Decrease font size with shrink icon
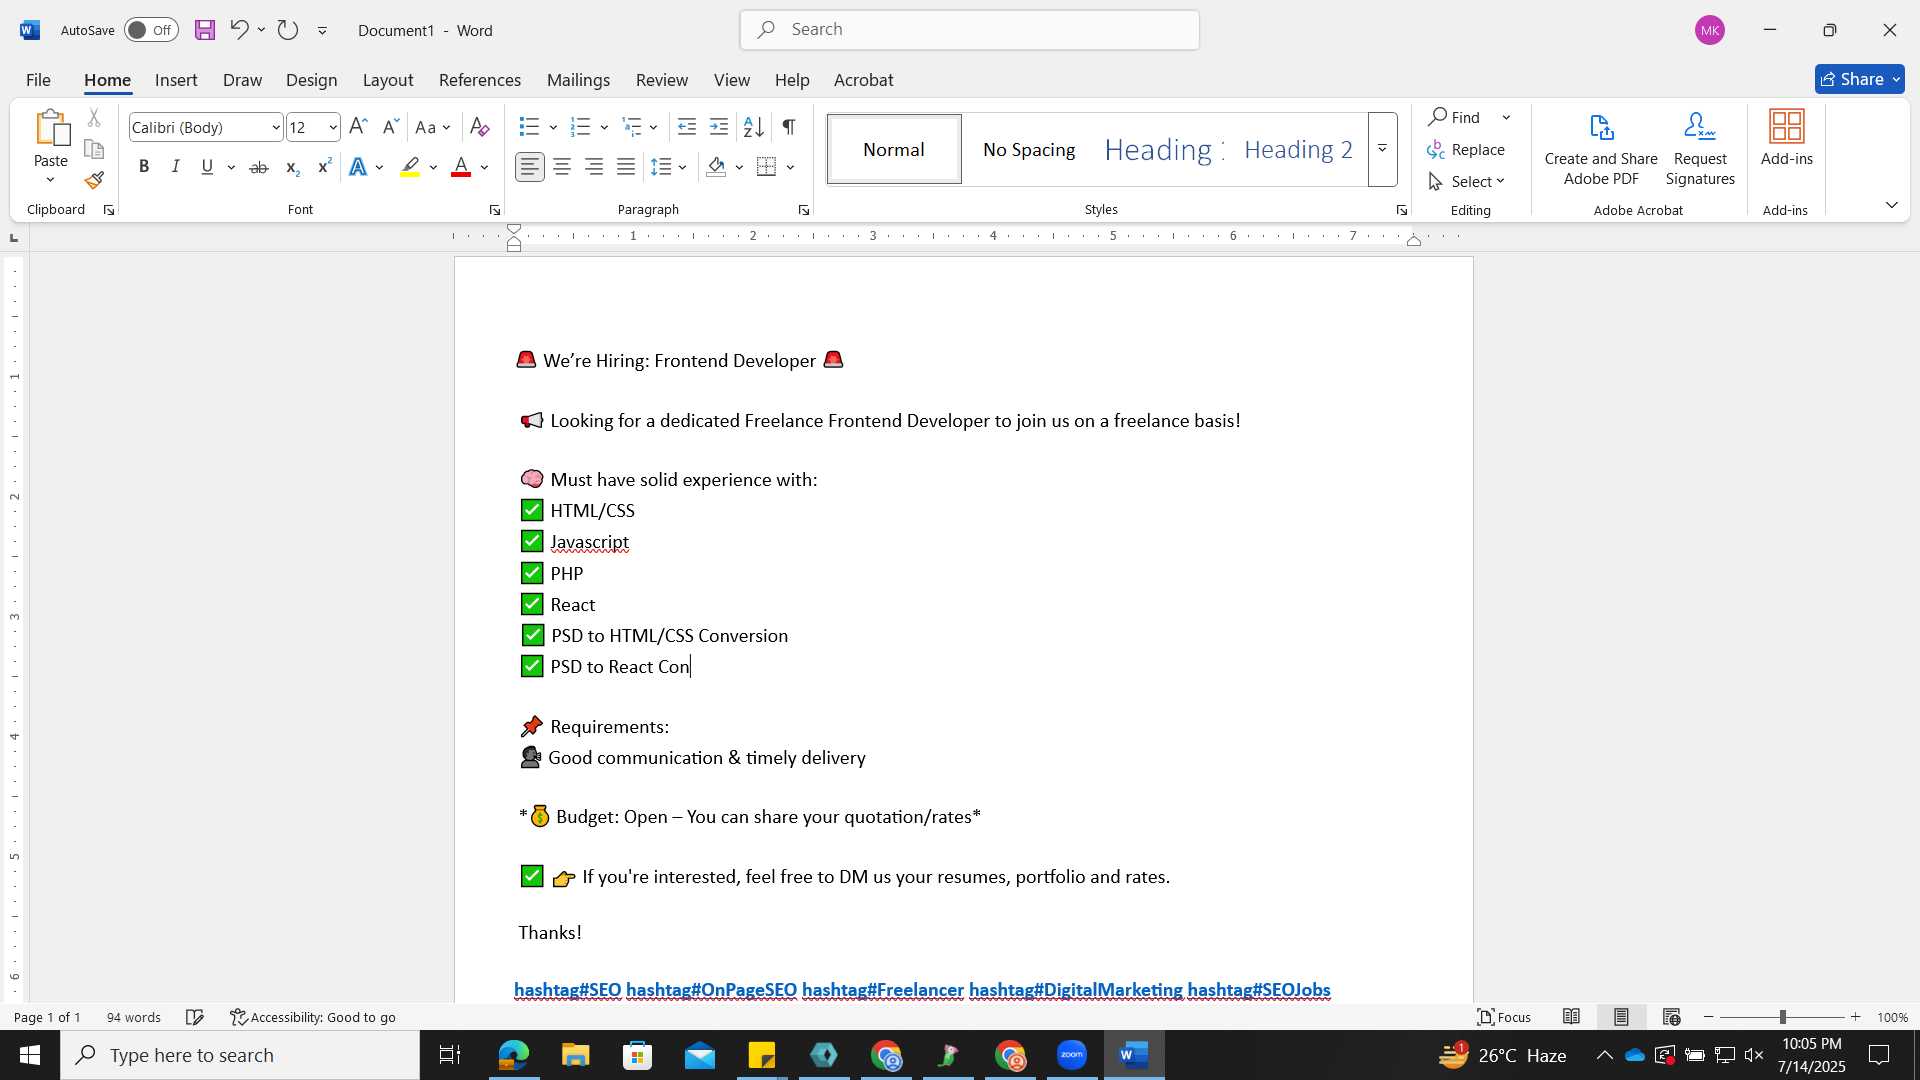Viewport: 1920px width, 1080px height. click(x=391, y=127)
